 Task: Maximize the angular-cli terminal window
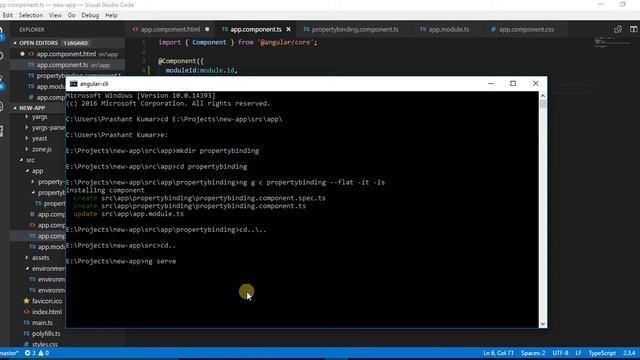(513, 83)
